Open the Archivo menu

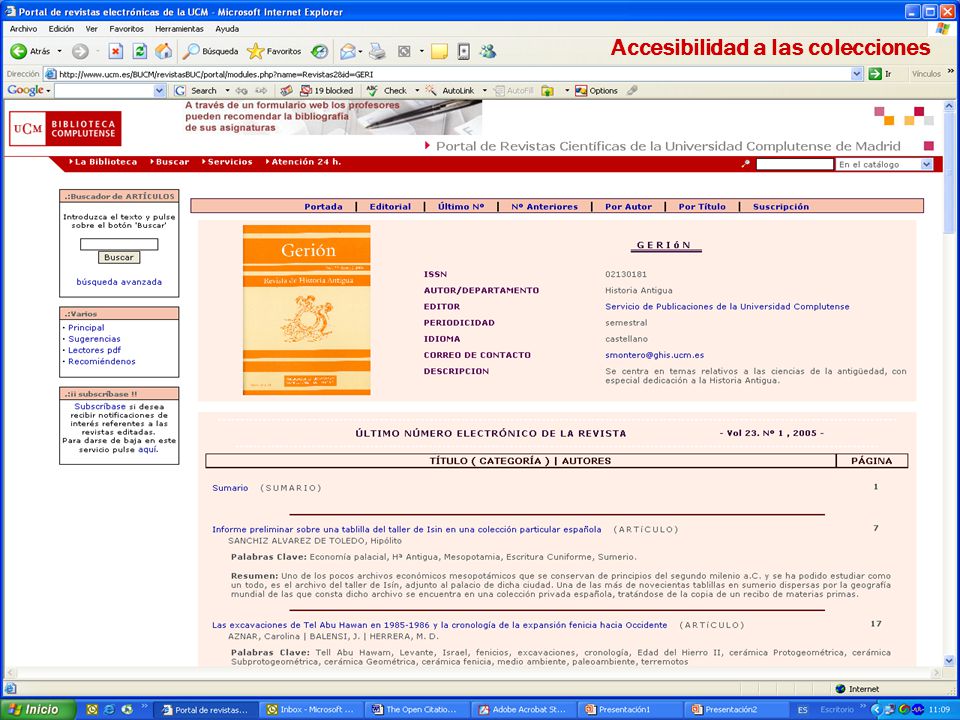[x=23, y=29]
